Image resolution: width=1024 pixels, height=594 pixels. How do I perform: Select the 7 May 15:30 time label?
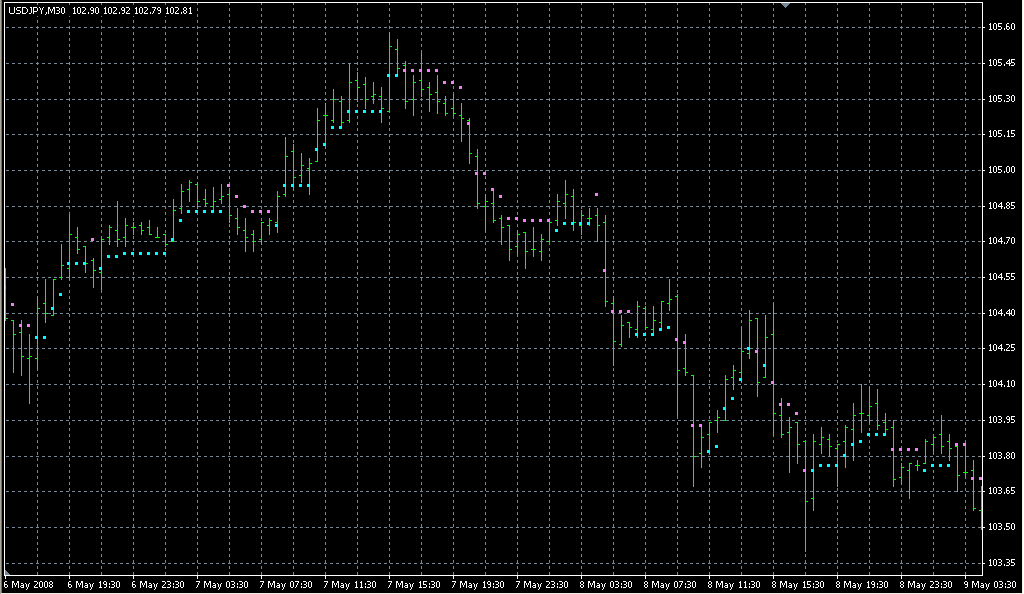[x=414, y=584]
